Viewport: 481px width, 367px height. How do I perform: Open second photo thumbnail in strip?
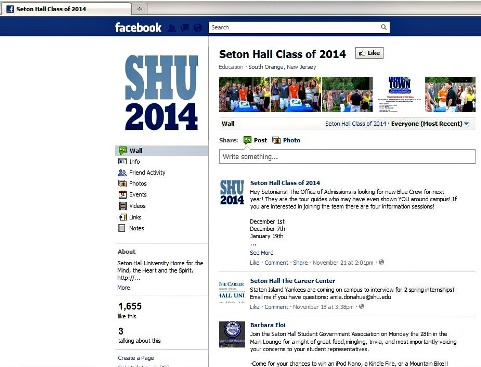coord(296,94)
